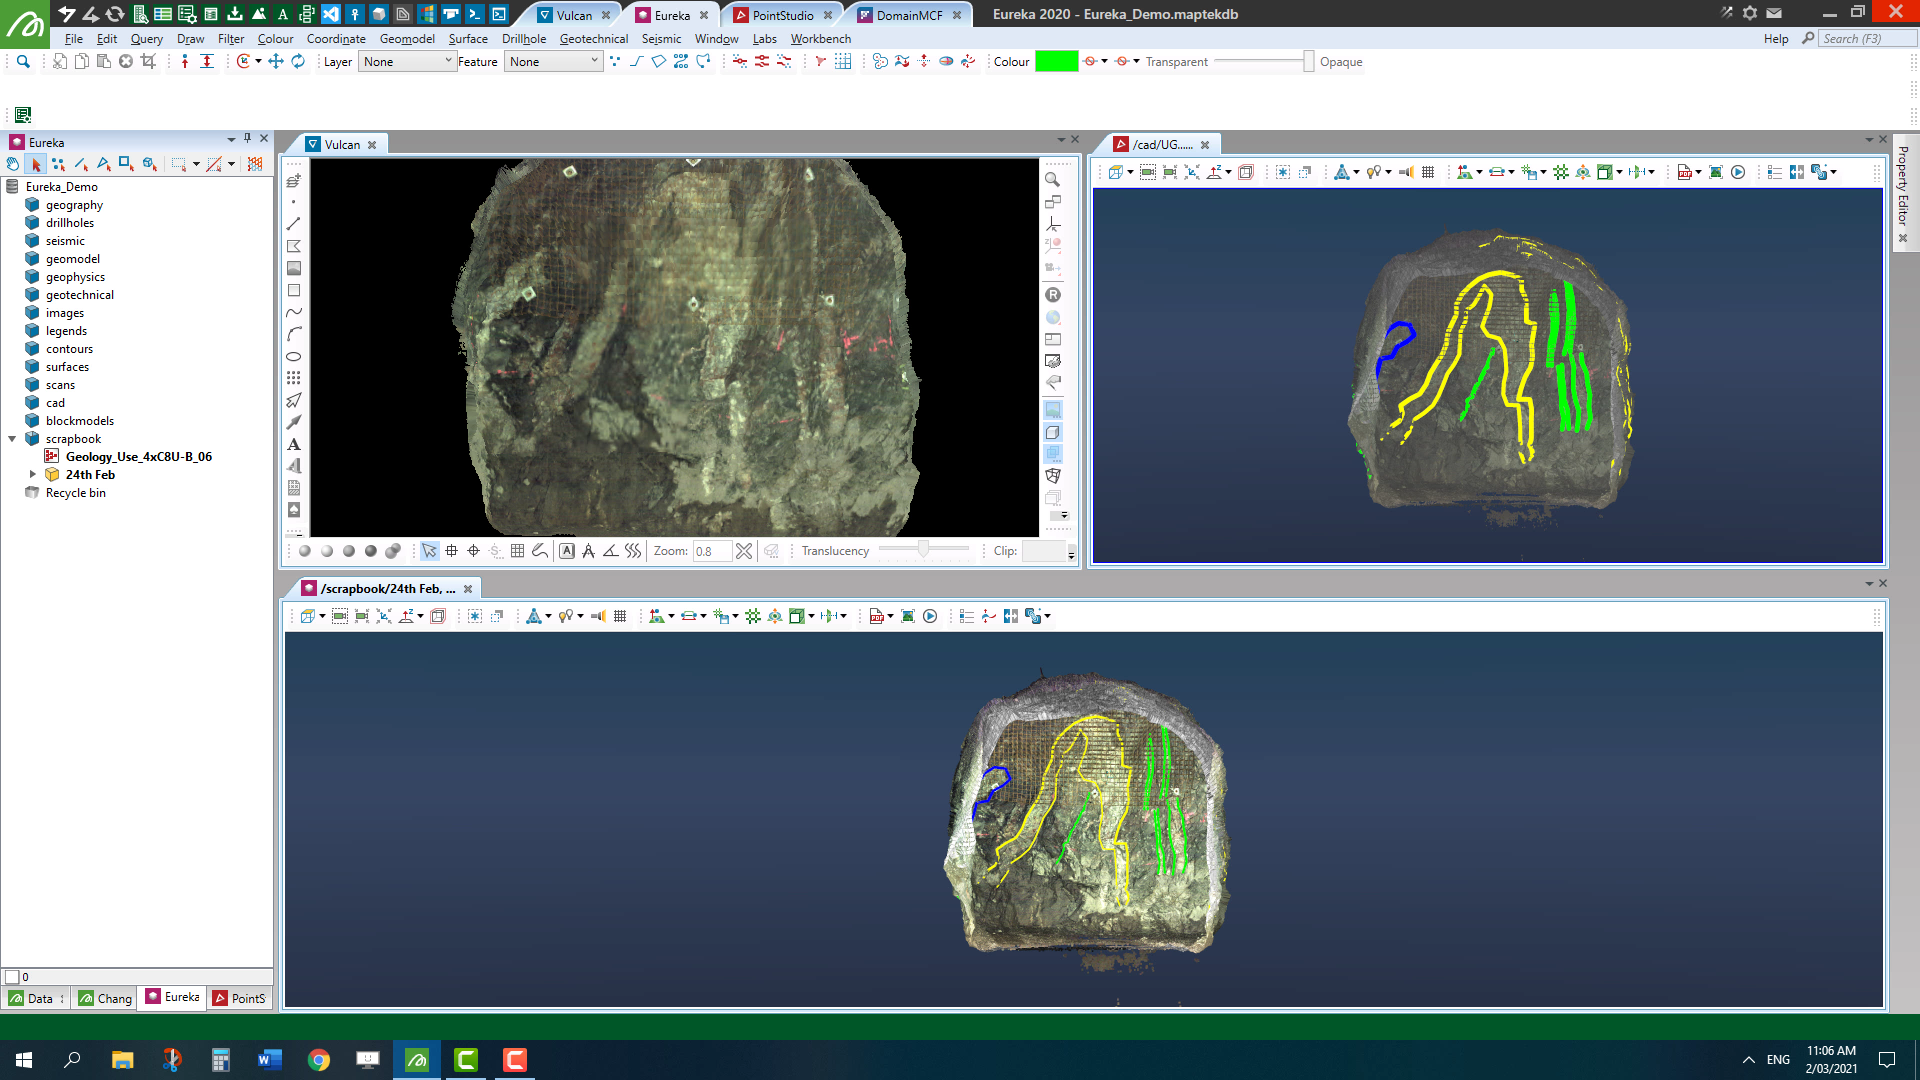The height and width of the screenshot is (1080, 1920).
Task: Open the Workbench menu
Action: click(x=821, y=39)
